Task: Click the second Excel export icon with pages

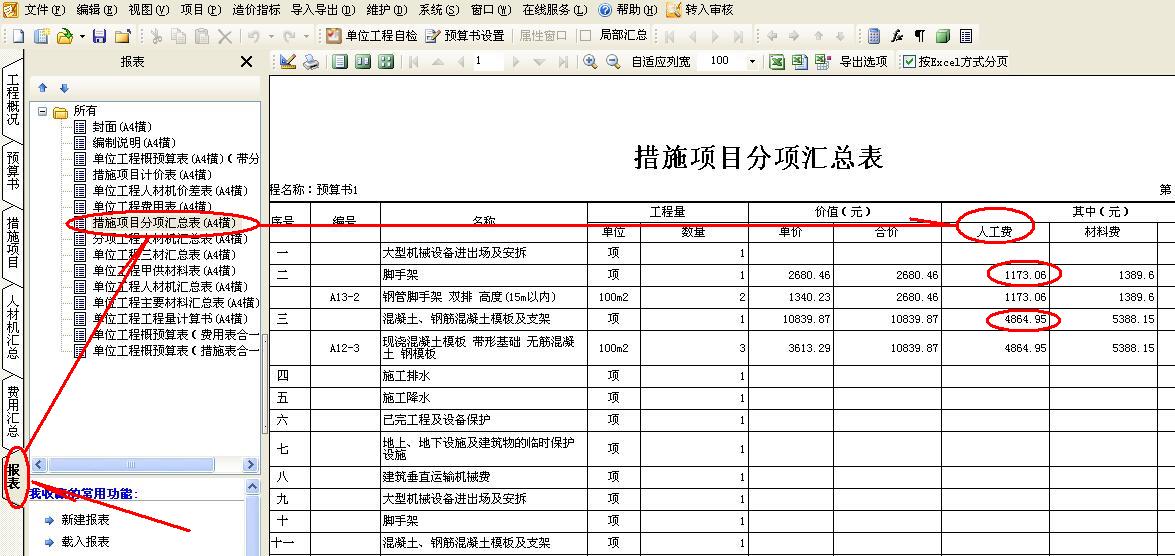Action: (800, 62)
